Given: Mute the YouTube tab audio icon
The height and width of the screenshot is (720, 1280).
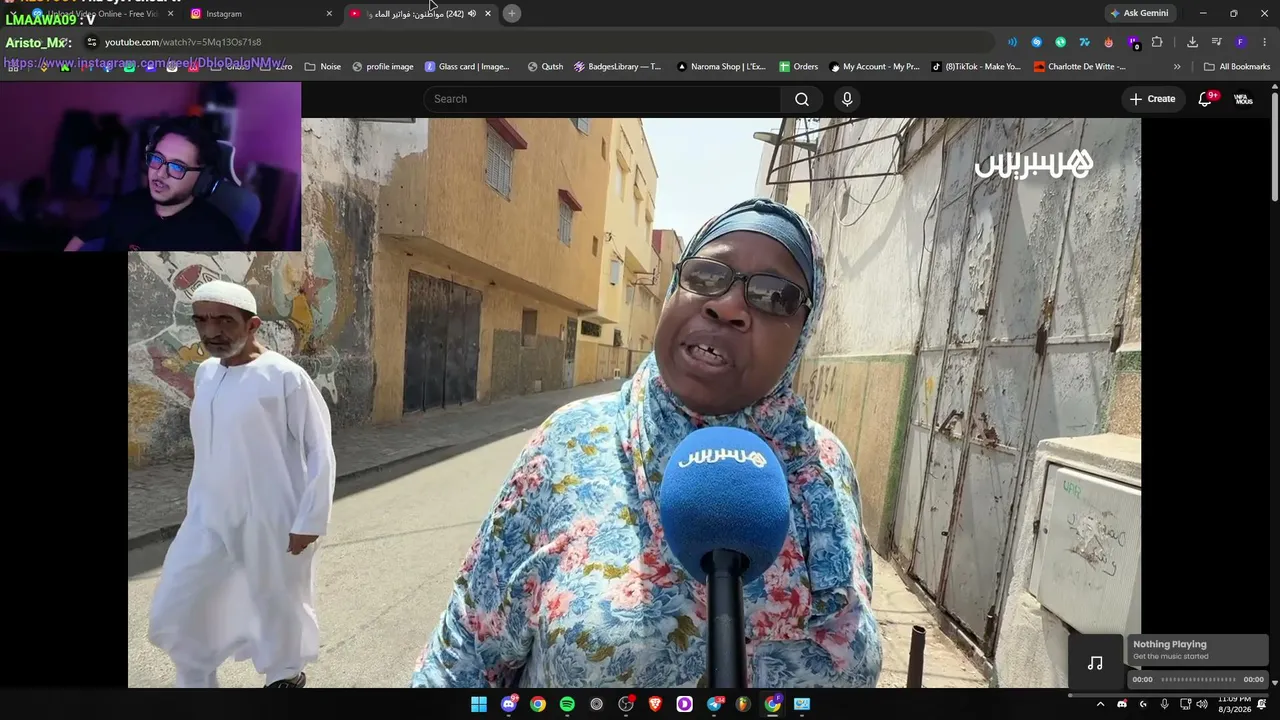Looking at the screenshot, I should [472, 13].
